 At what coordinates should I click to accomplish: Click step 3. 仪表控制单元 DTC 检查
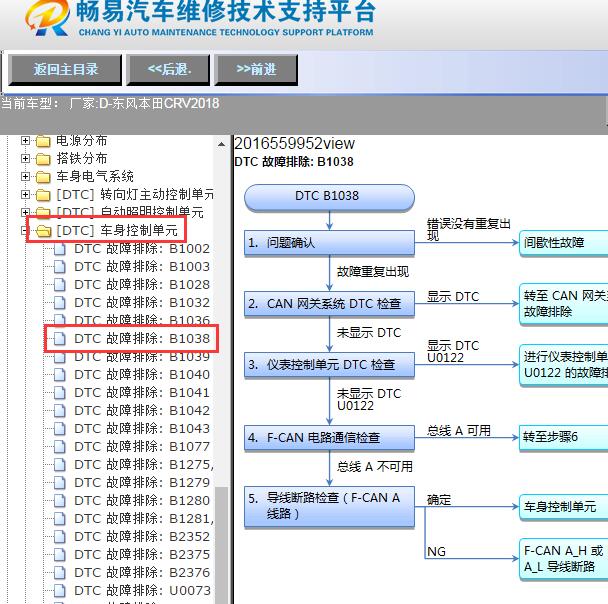(329, 365)
